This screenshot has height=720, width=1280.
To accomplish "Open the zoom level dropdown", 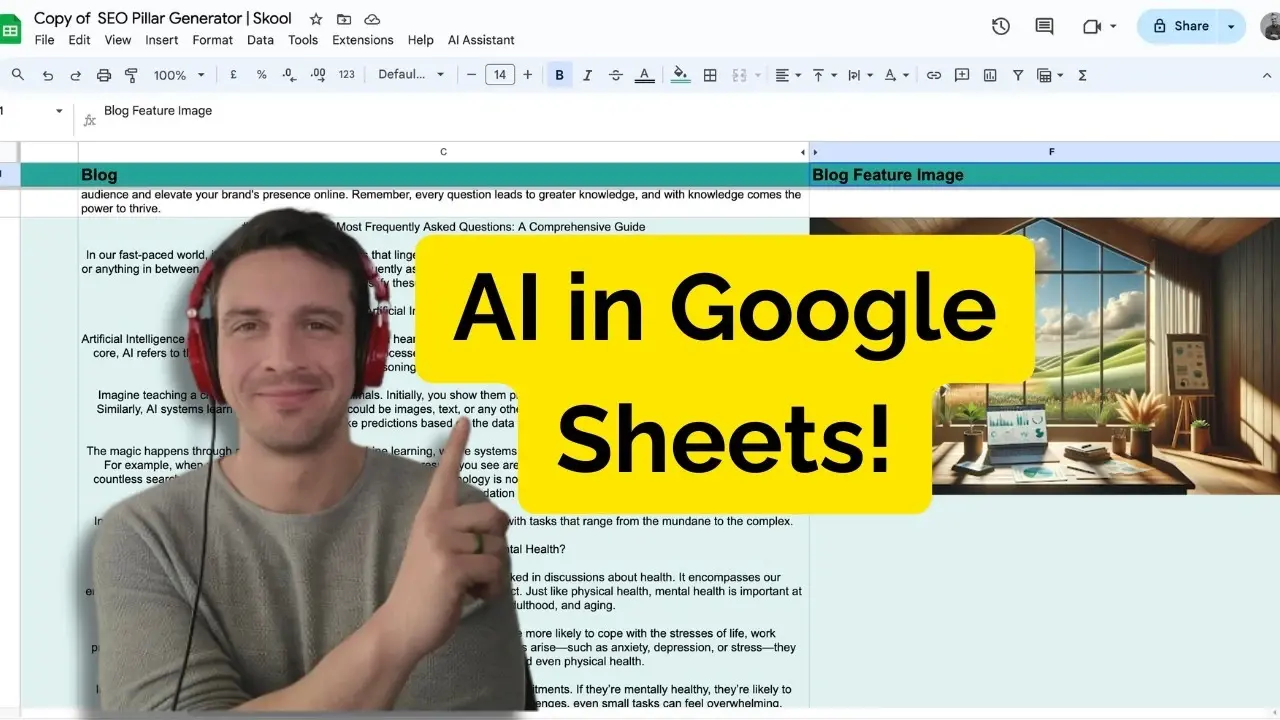I will coord(179,75).
